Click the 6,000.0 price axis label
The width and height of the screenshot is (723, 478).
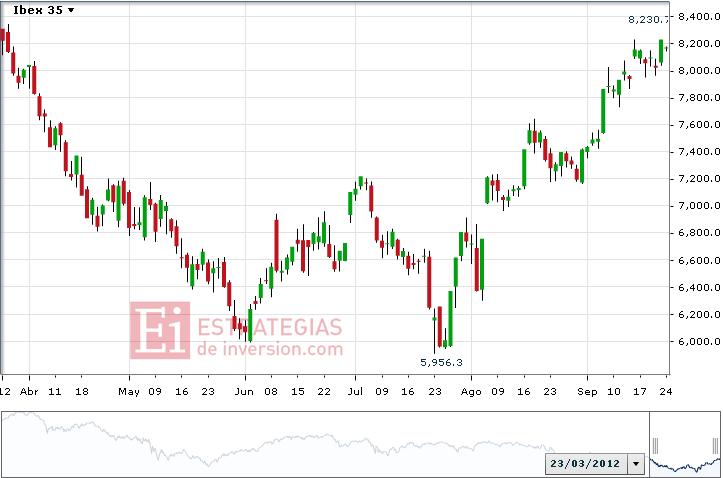[699, 342]
